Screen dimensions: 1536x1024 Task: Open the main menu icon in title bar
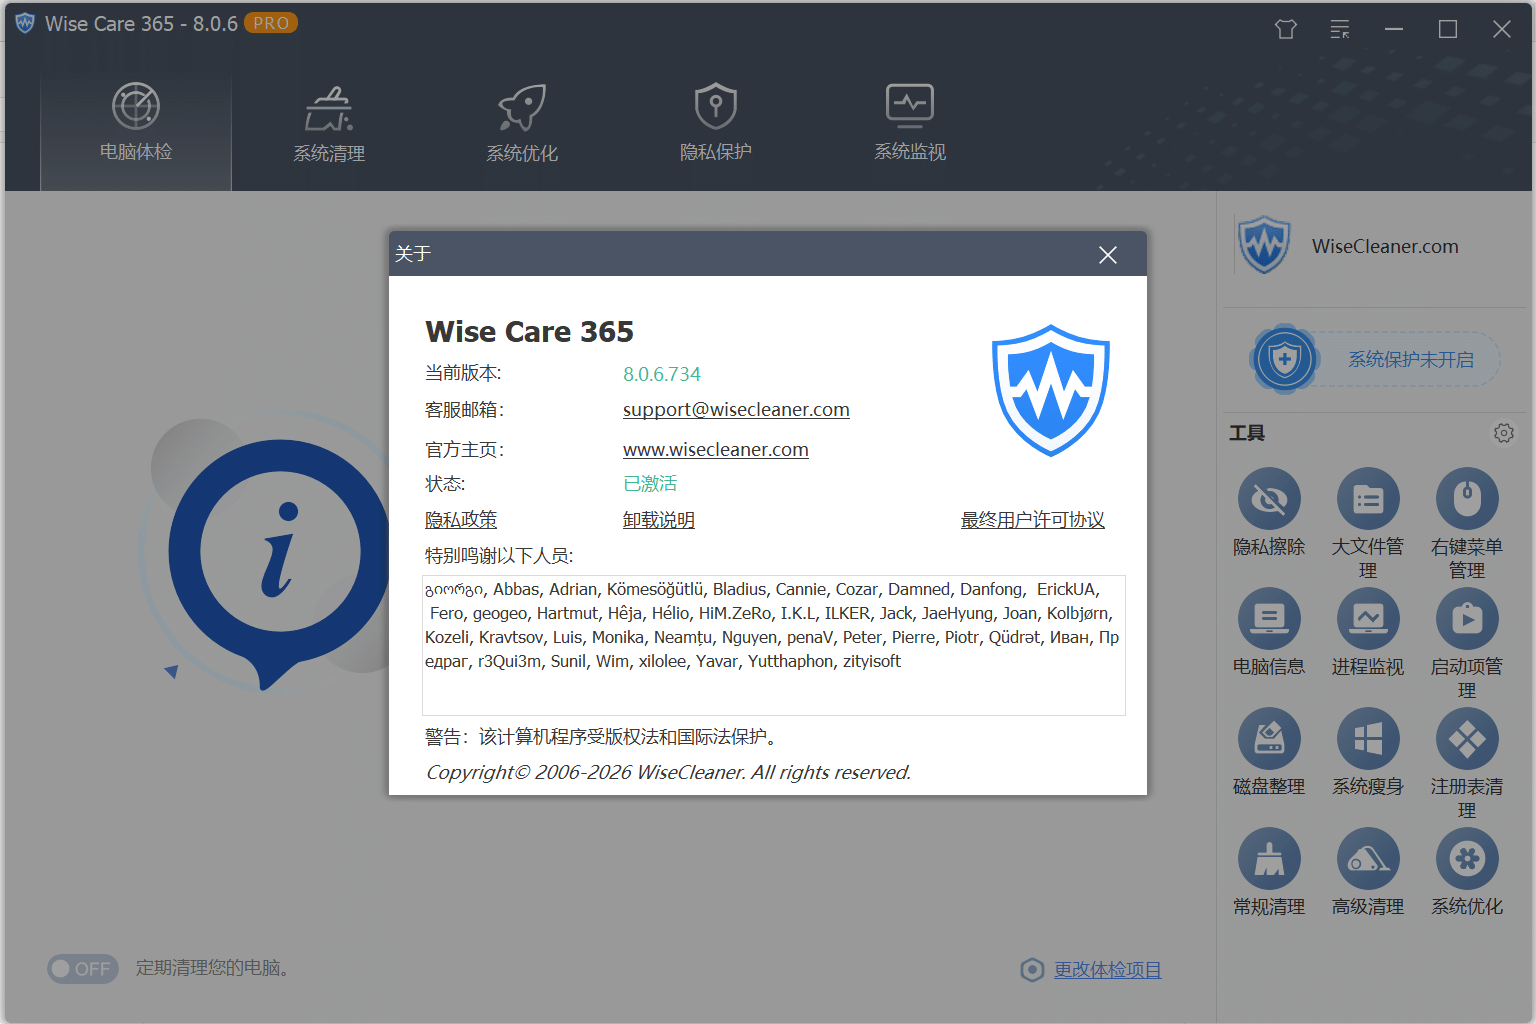[x=1340, y=29]
